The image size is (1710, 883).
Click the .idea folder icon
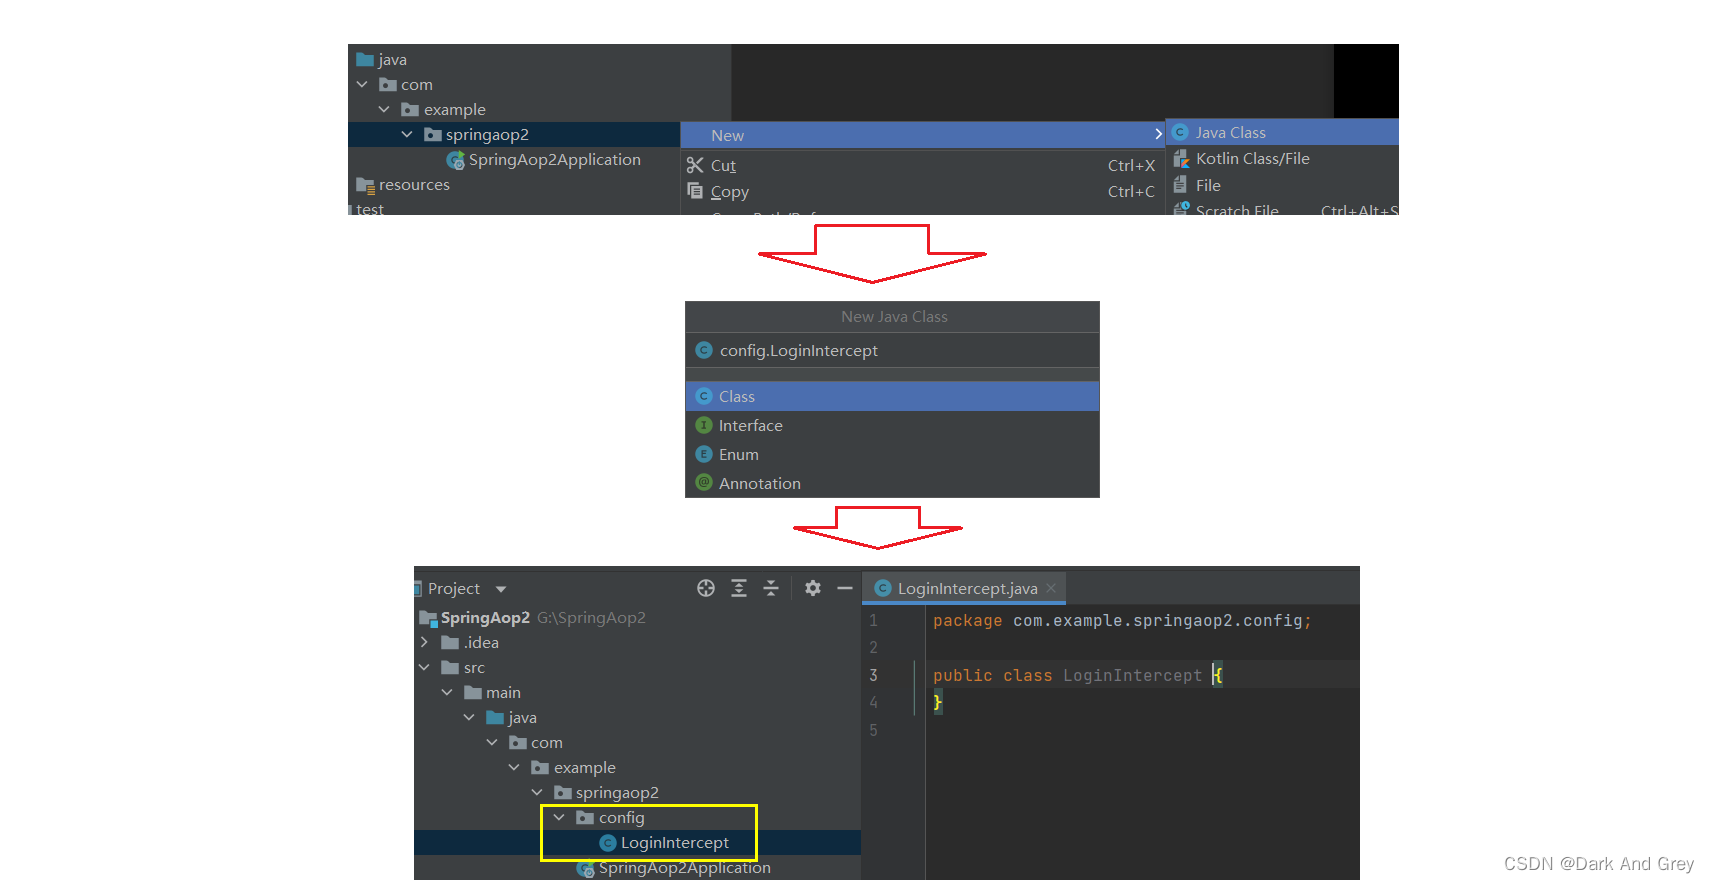click(450, 642)
